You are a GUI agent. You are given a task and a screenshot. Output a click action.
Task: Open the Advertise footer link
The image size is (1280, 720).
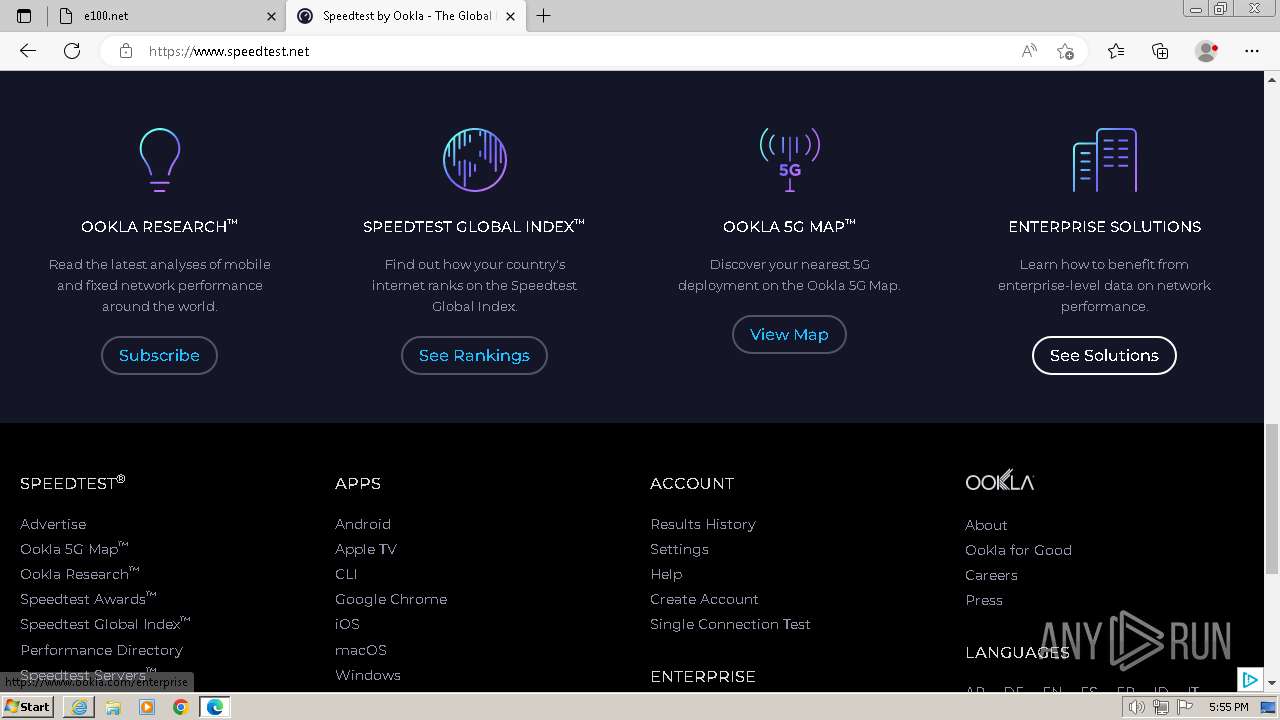pos(53,524)
